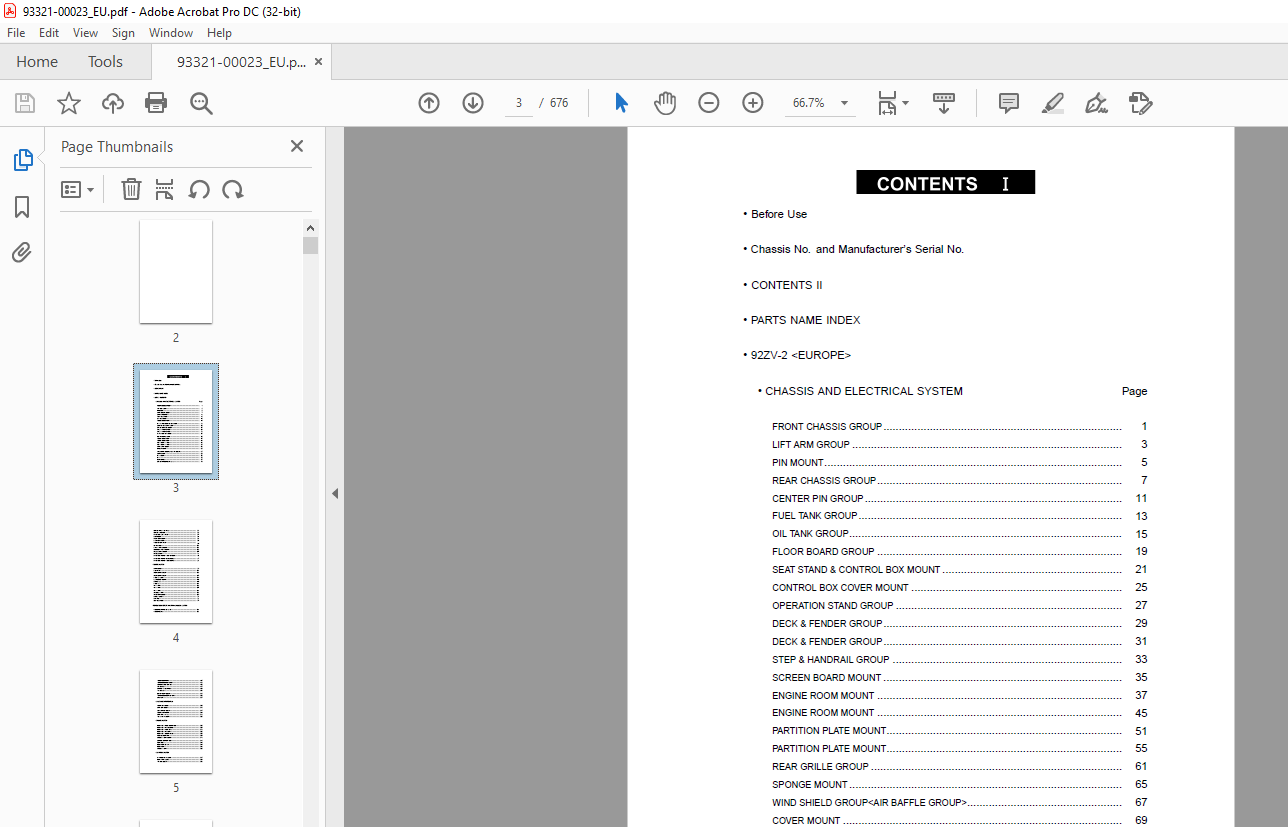Click the FLOOR BOARD GROUP entry

tap(960, 552)
